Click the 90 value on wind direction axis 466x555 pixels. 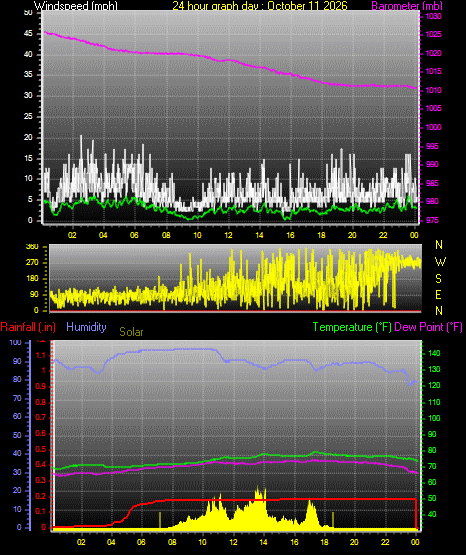(x=34, y=294)
